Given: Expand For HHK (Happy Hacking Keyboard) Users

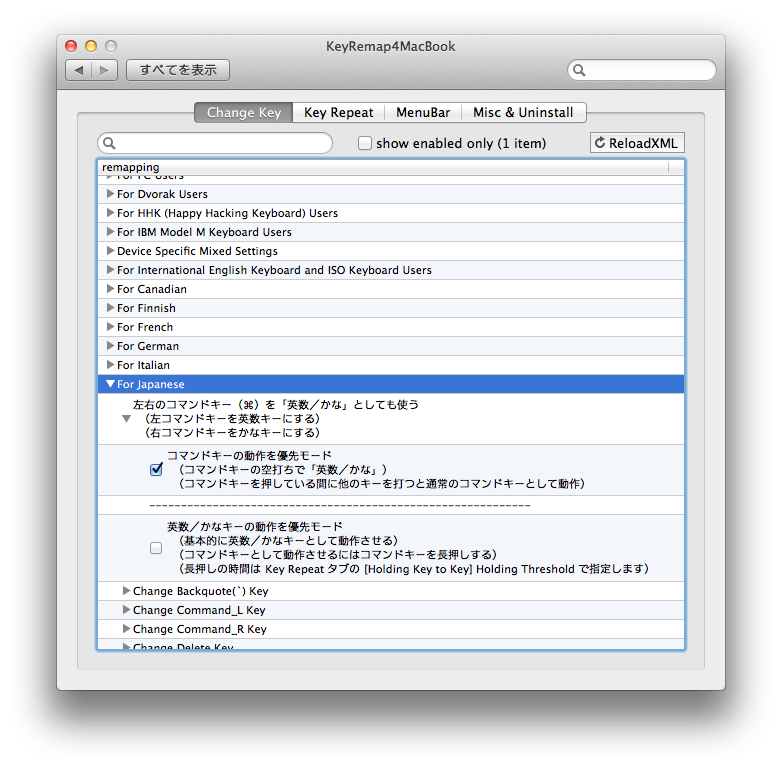Looking at the screenshot, I should pos(111,212).
